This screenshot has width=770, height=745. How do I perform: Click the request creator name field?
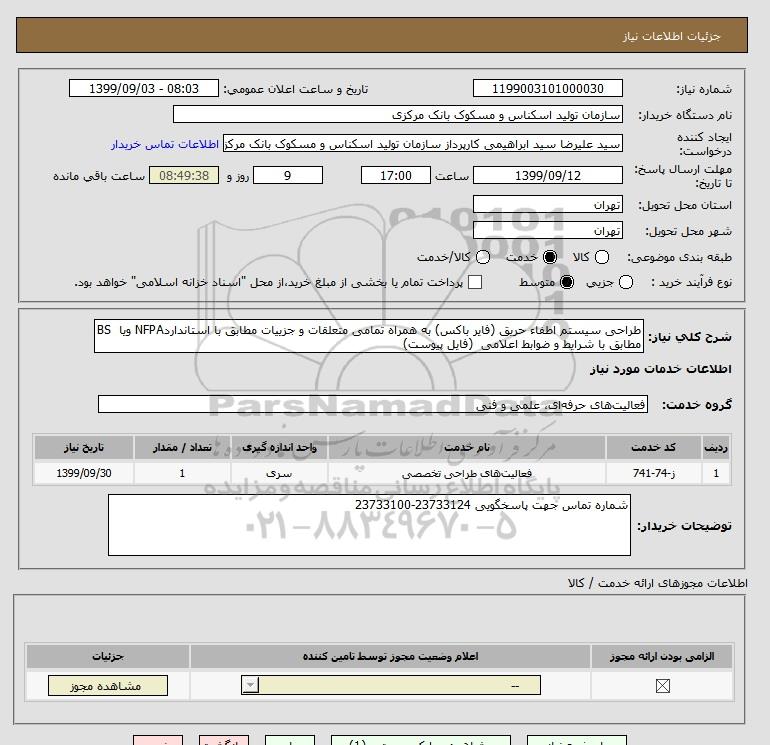pos(423,144)
